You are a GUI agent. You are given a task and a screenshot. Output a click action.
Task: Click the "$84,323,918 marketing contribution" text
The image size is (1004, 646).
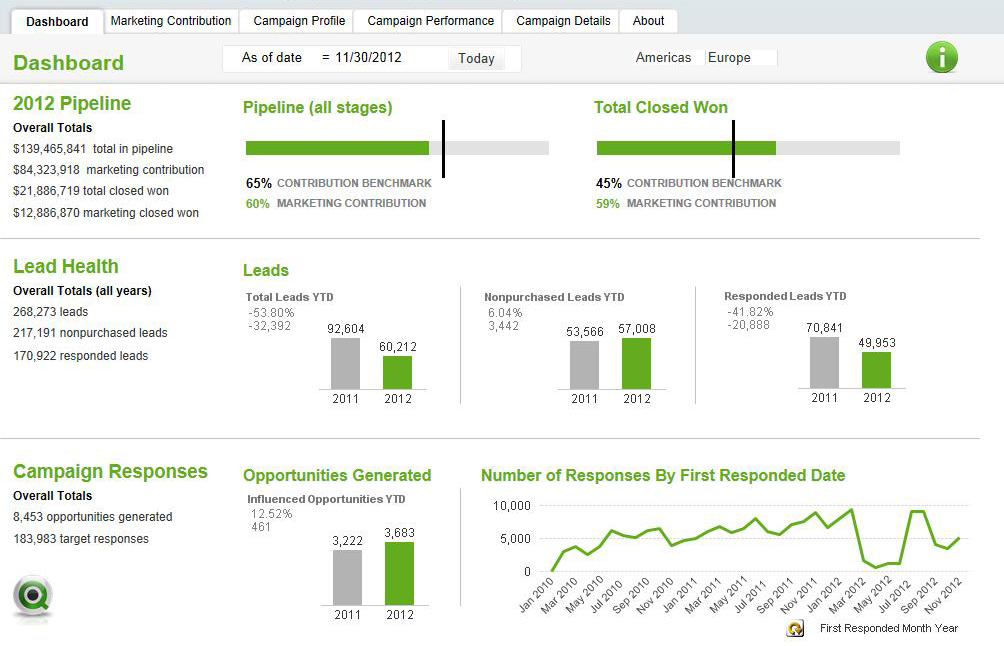pos(109,170)
